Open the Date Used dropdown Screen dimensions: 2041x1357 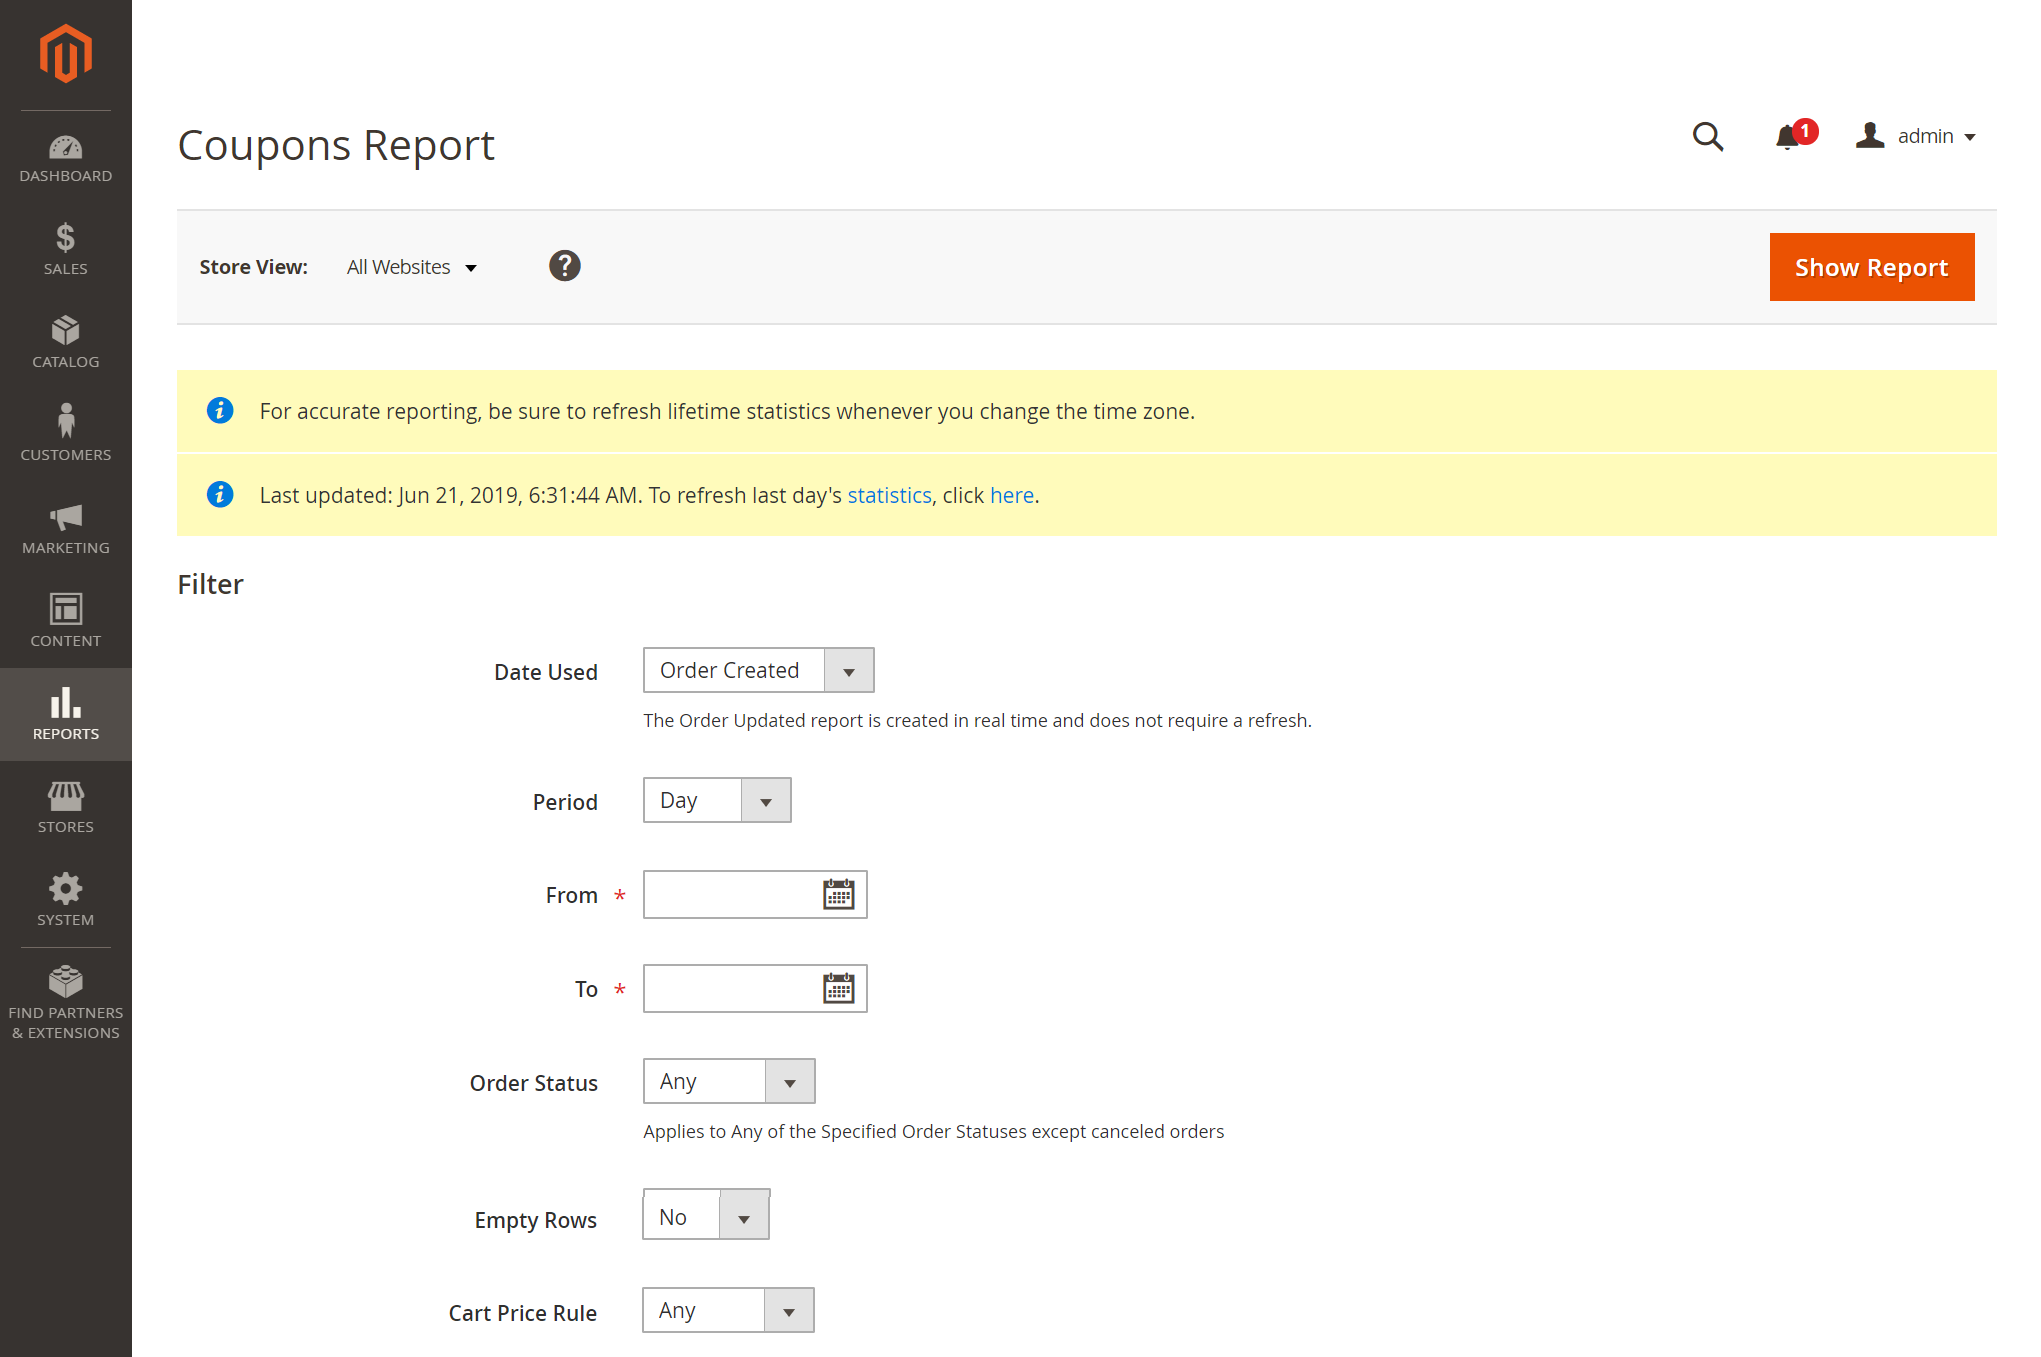coord(759,670)
